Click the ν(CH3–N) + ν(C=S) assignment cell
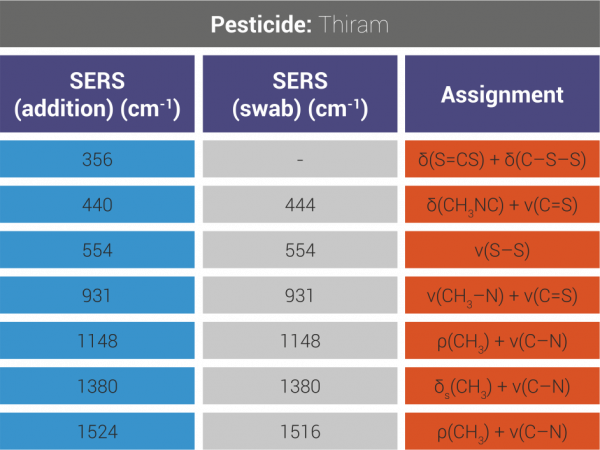 (x=502, y=296)
